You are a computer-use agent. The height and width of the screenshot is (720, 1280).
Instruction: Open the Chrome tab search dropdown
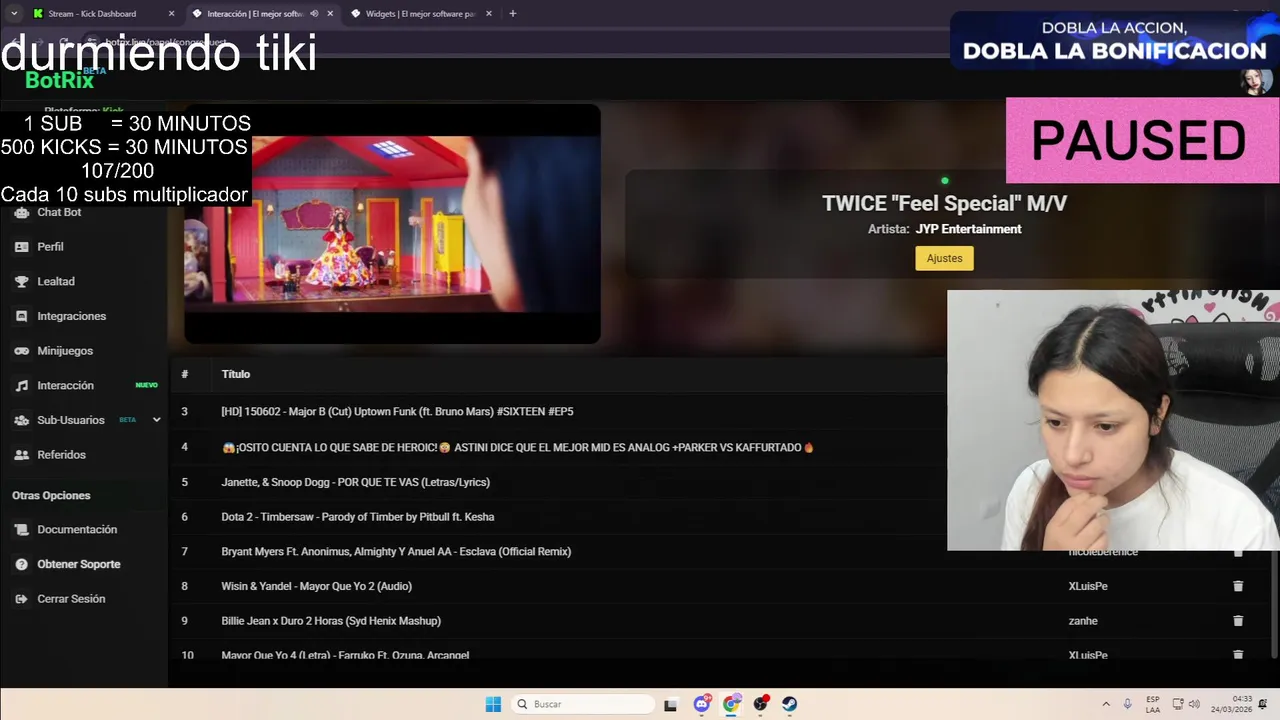pyautogui.click(x=14, y=14)
